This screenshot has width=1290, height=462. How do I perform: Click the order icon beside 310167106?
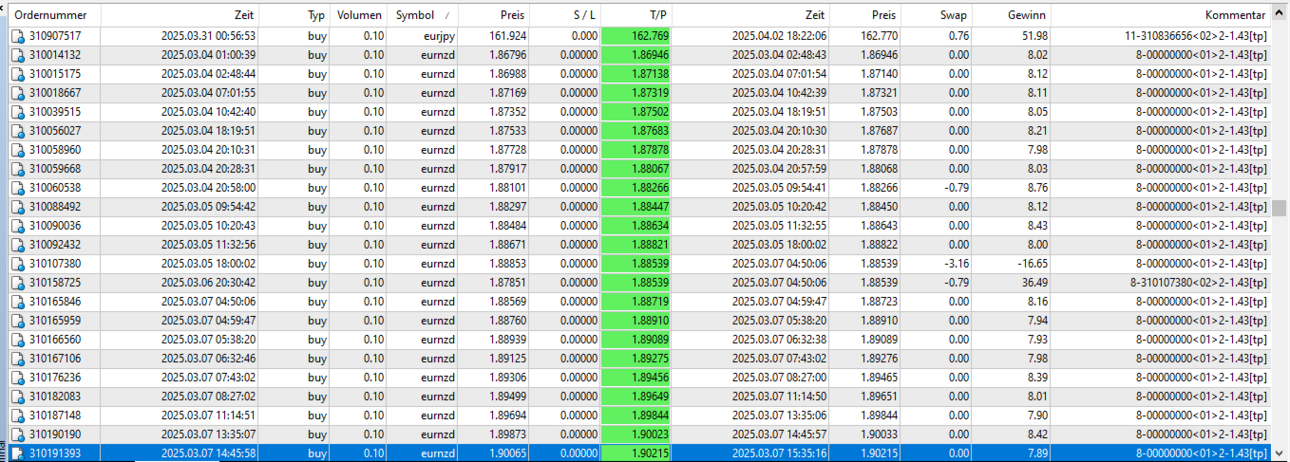(17, 359)
